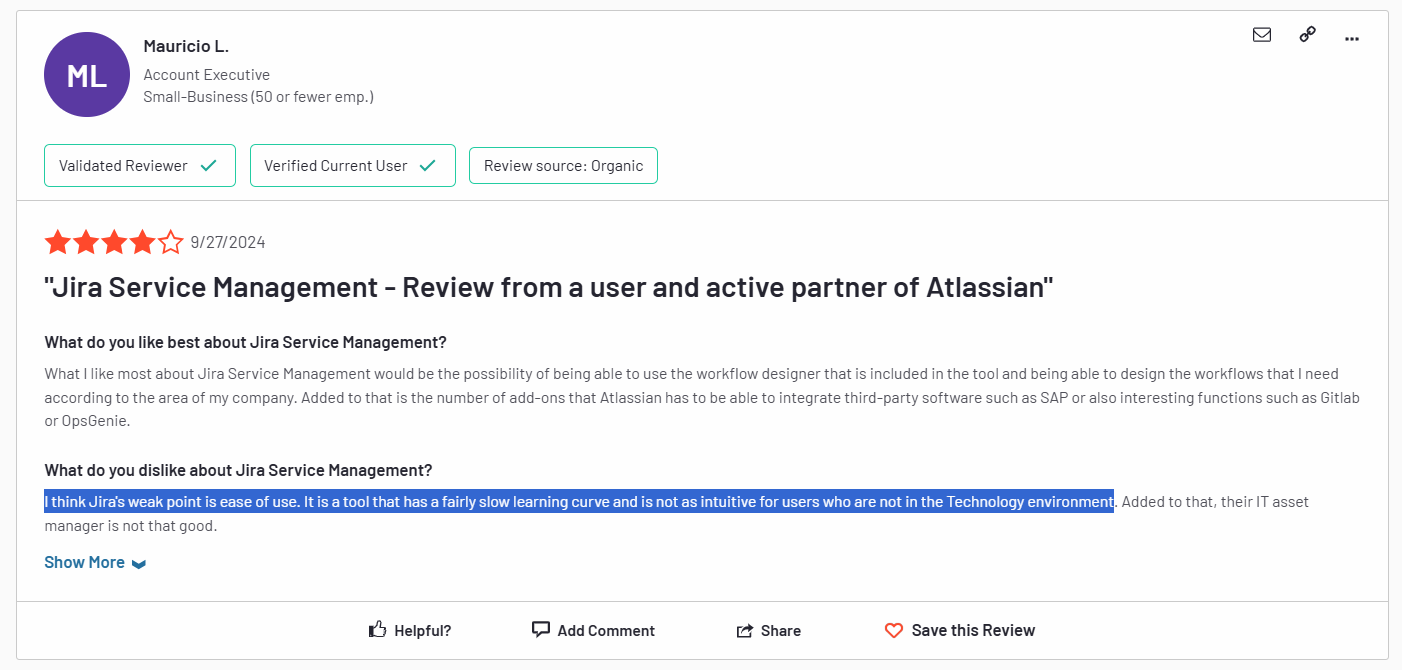Click the blue highlighted dislike text
This screenshot has width=1402, height=670.
(x=578, y=501)
